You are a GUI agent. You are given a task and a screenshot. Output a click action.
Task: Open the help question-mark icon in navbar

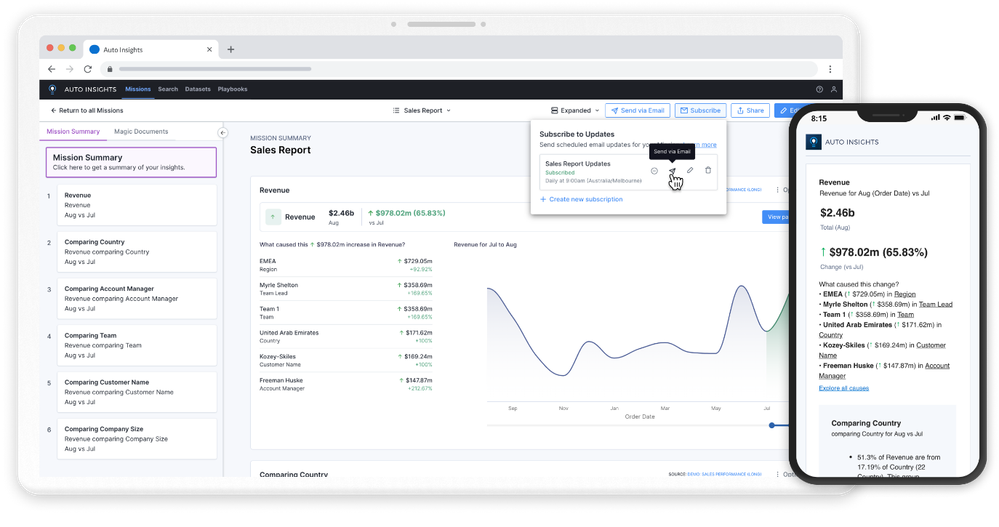[x=819, y=89]
